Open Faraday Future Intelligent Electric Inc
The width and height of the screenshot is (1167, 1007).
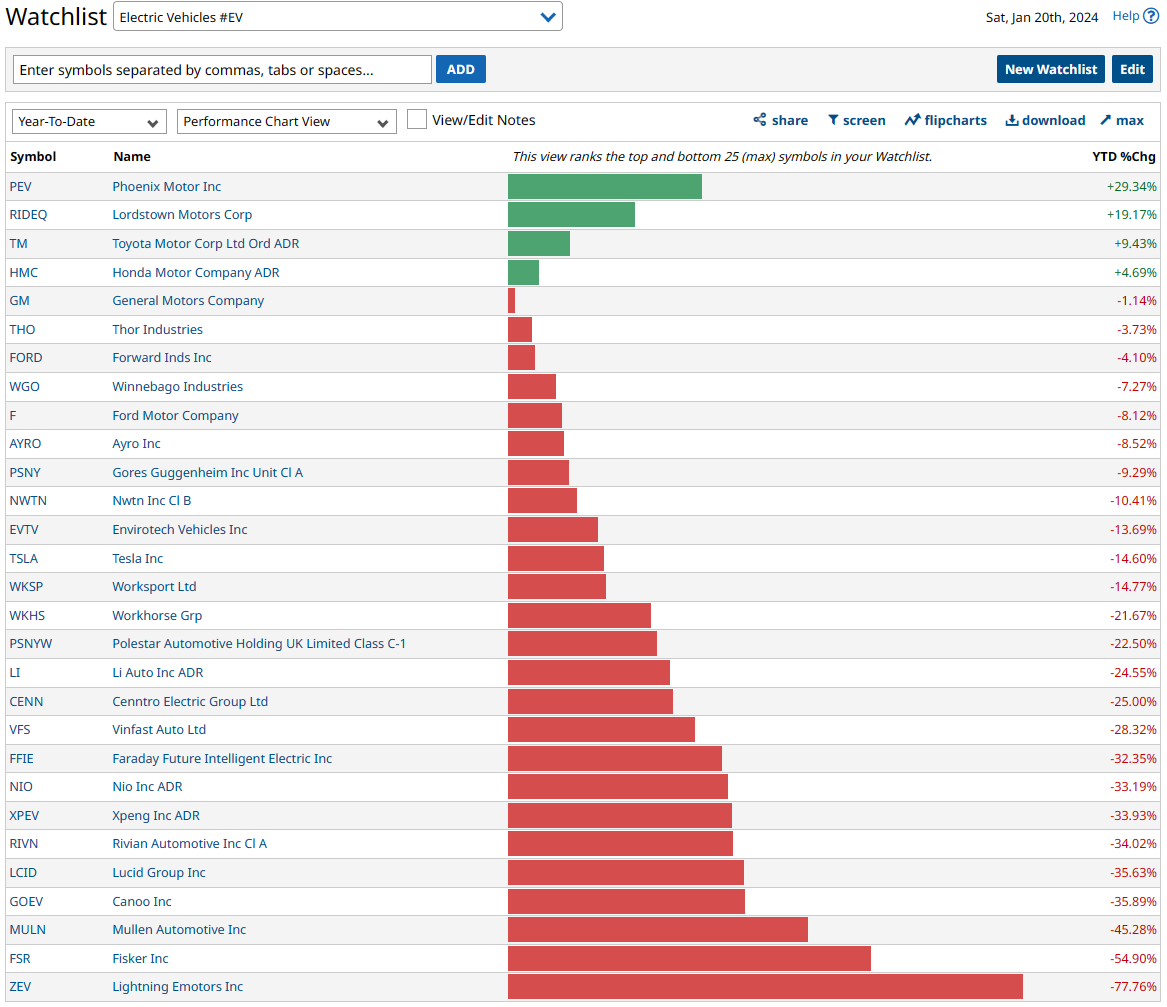coord(222,758)
